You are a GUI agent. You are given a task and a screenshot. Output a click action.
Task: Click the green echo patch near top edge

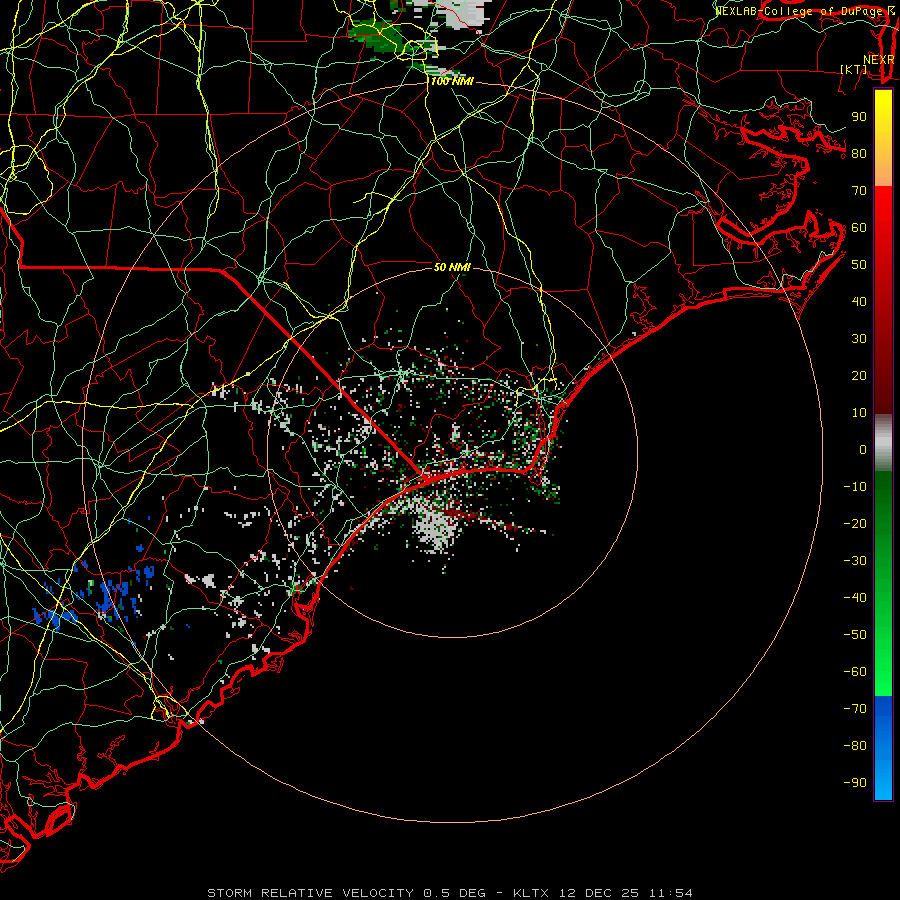[x=376, y=36]
